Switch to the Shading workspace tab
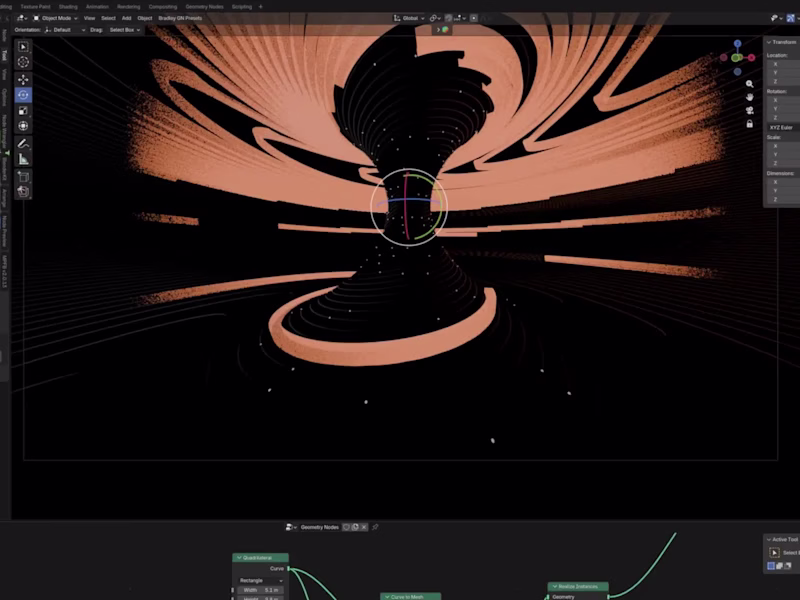 (x=68, y=7)
